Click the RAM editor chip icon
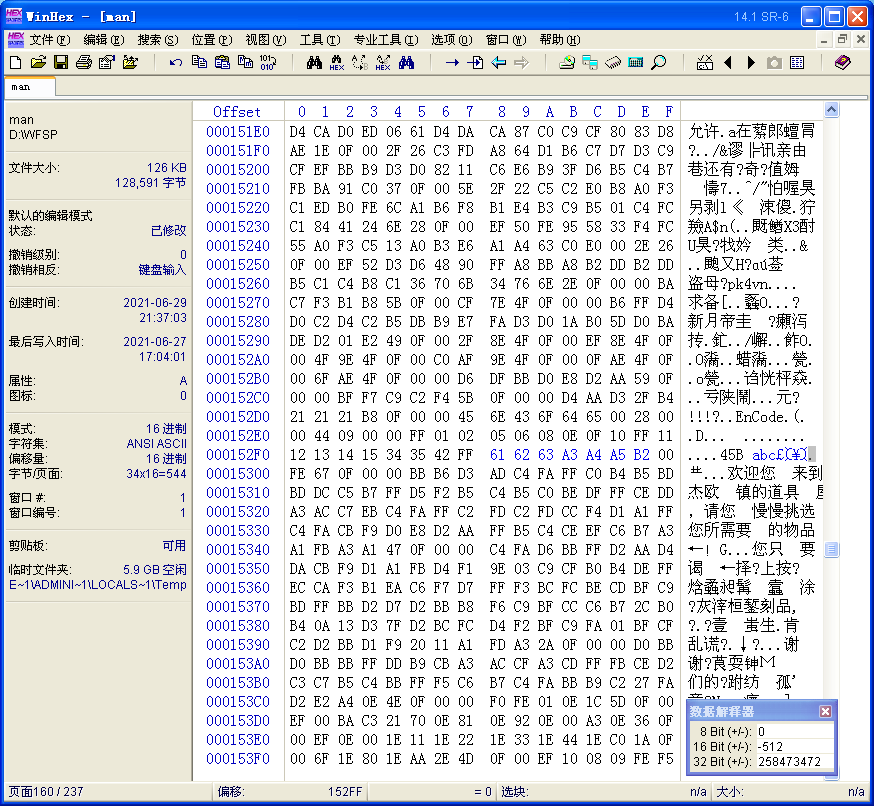874x806 pixels. coord(612,63)
